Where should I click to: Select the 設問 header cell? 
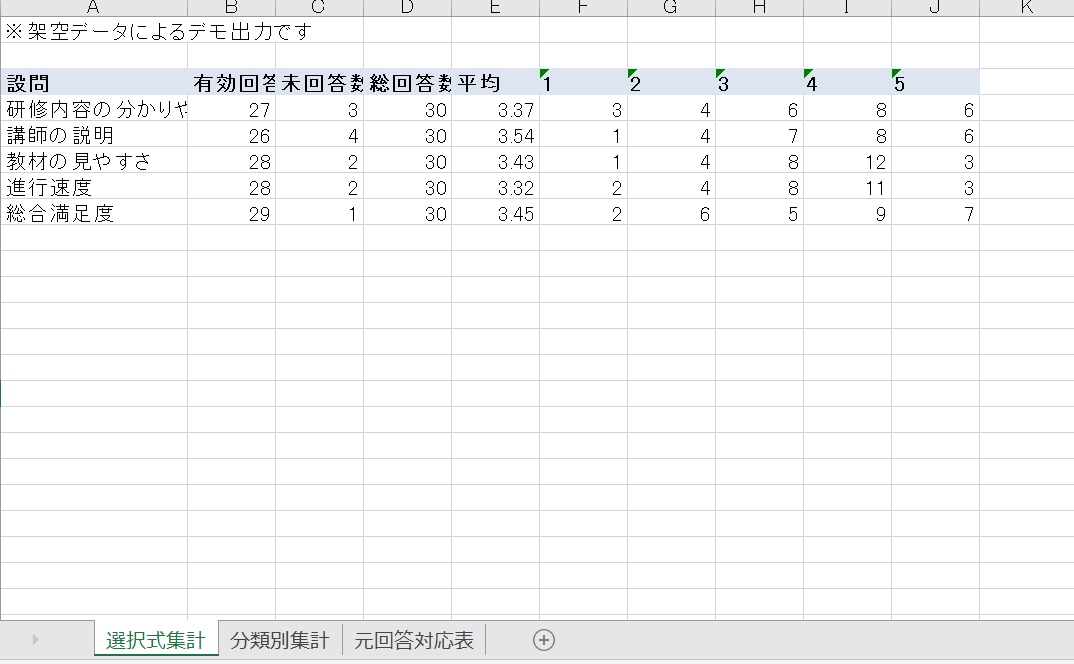pyautogui.click(x=95, y=82)
